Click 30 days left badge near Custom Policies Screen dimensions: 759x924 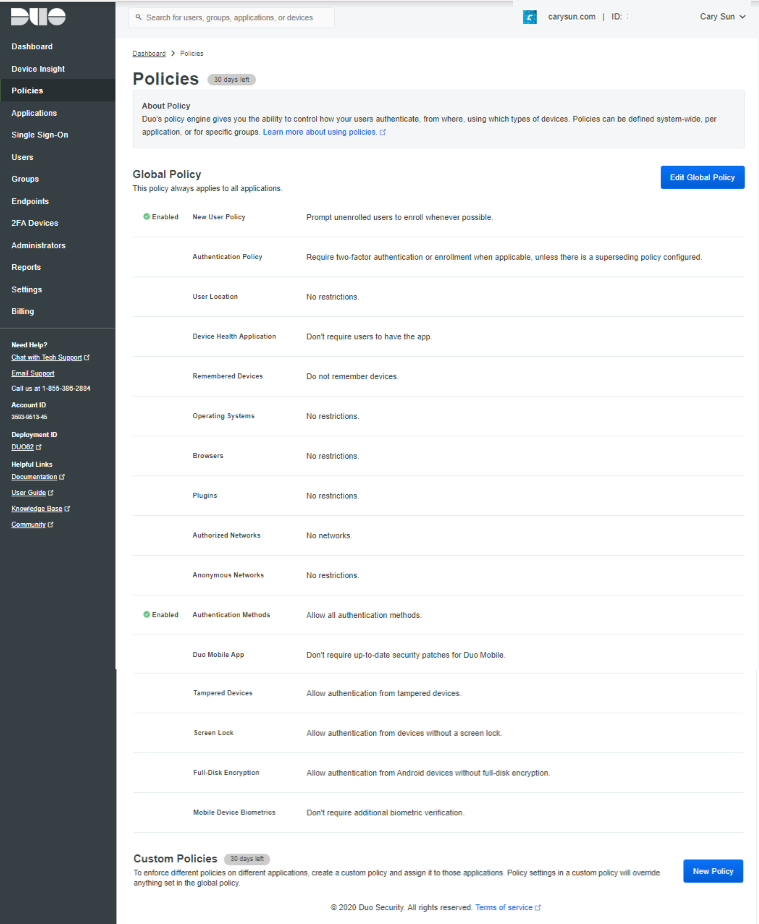pos(247,859)
